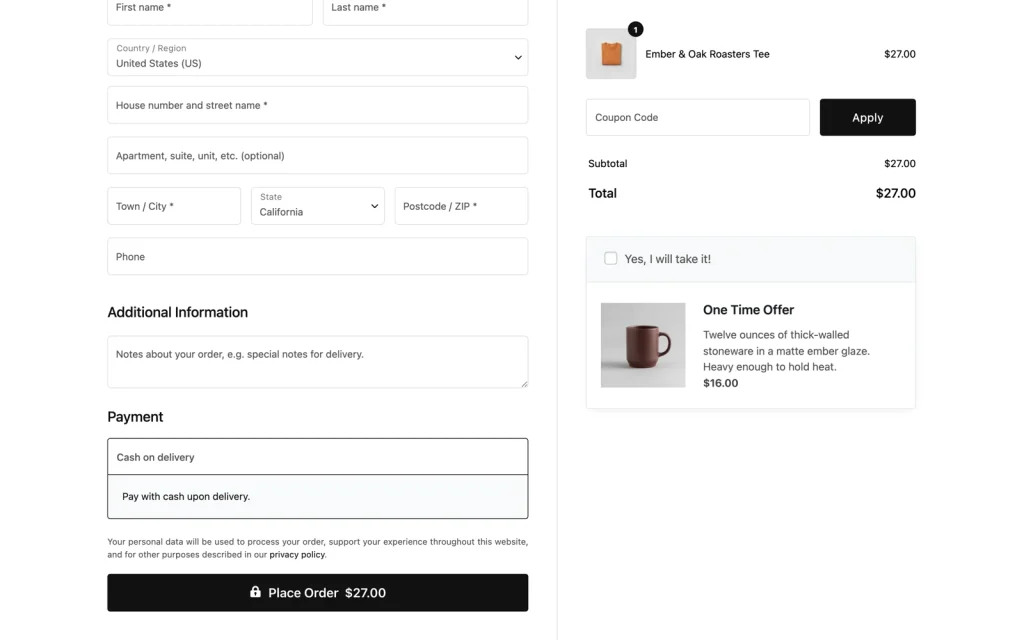Click the Additional Information heading

(x=178, y=312)
